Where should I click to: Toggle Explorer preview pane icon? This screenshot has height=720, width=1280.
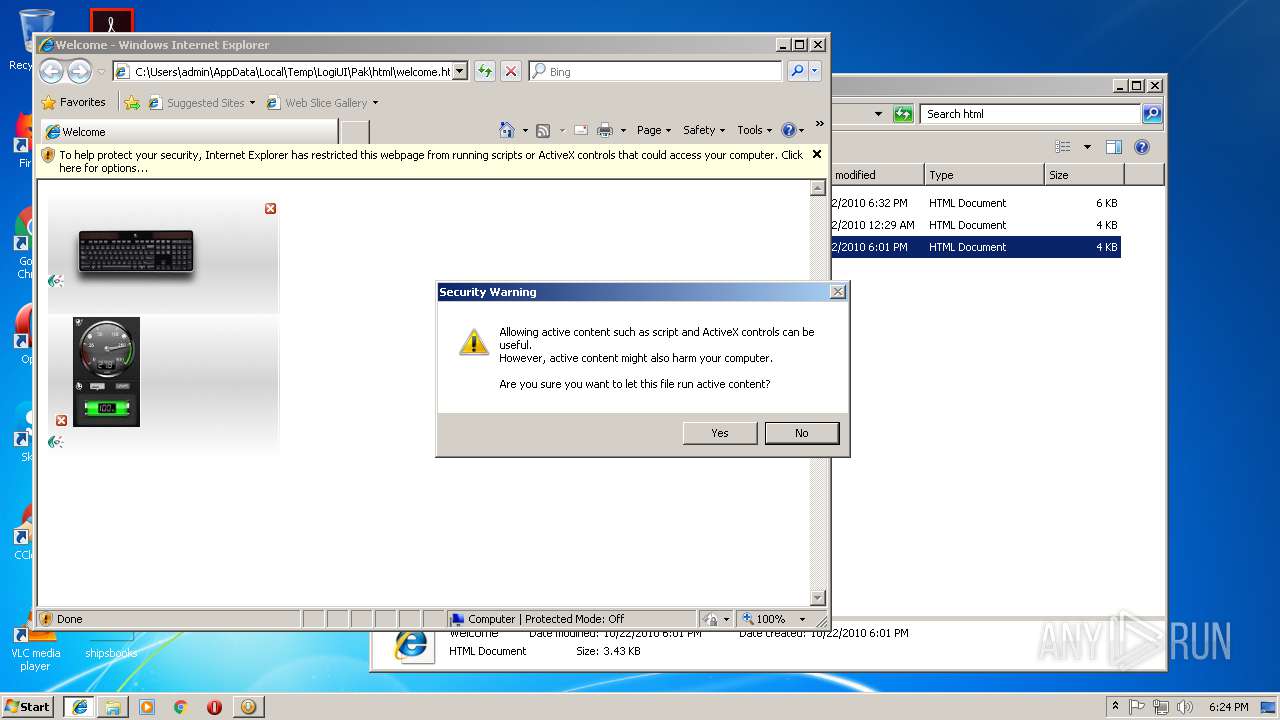click(1114, 147)
